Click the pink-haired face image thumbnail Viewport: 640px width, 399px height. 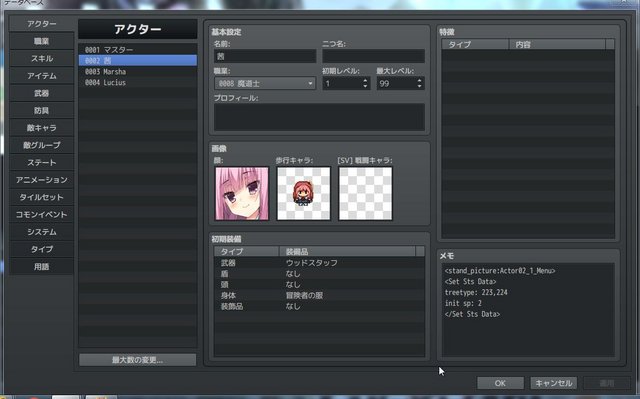242,193
